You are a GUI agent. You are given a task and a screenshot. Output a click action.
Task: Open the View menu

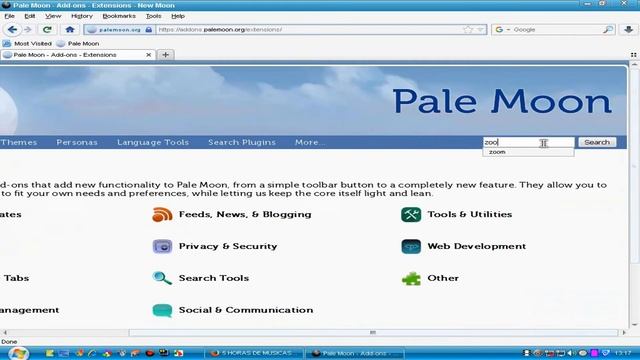pos(53,16)
